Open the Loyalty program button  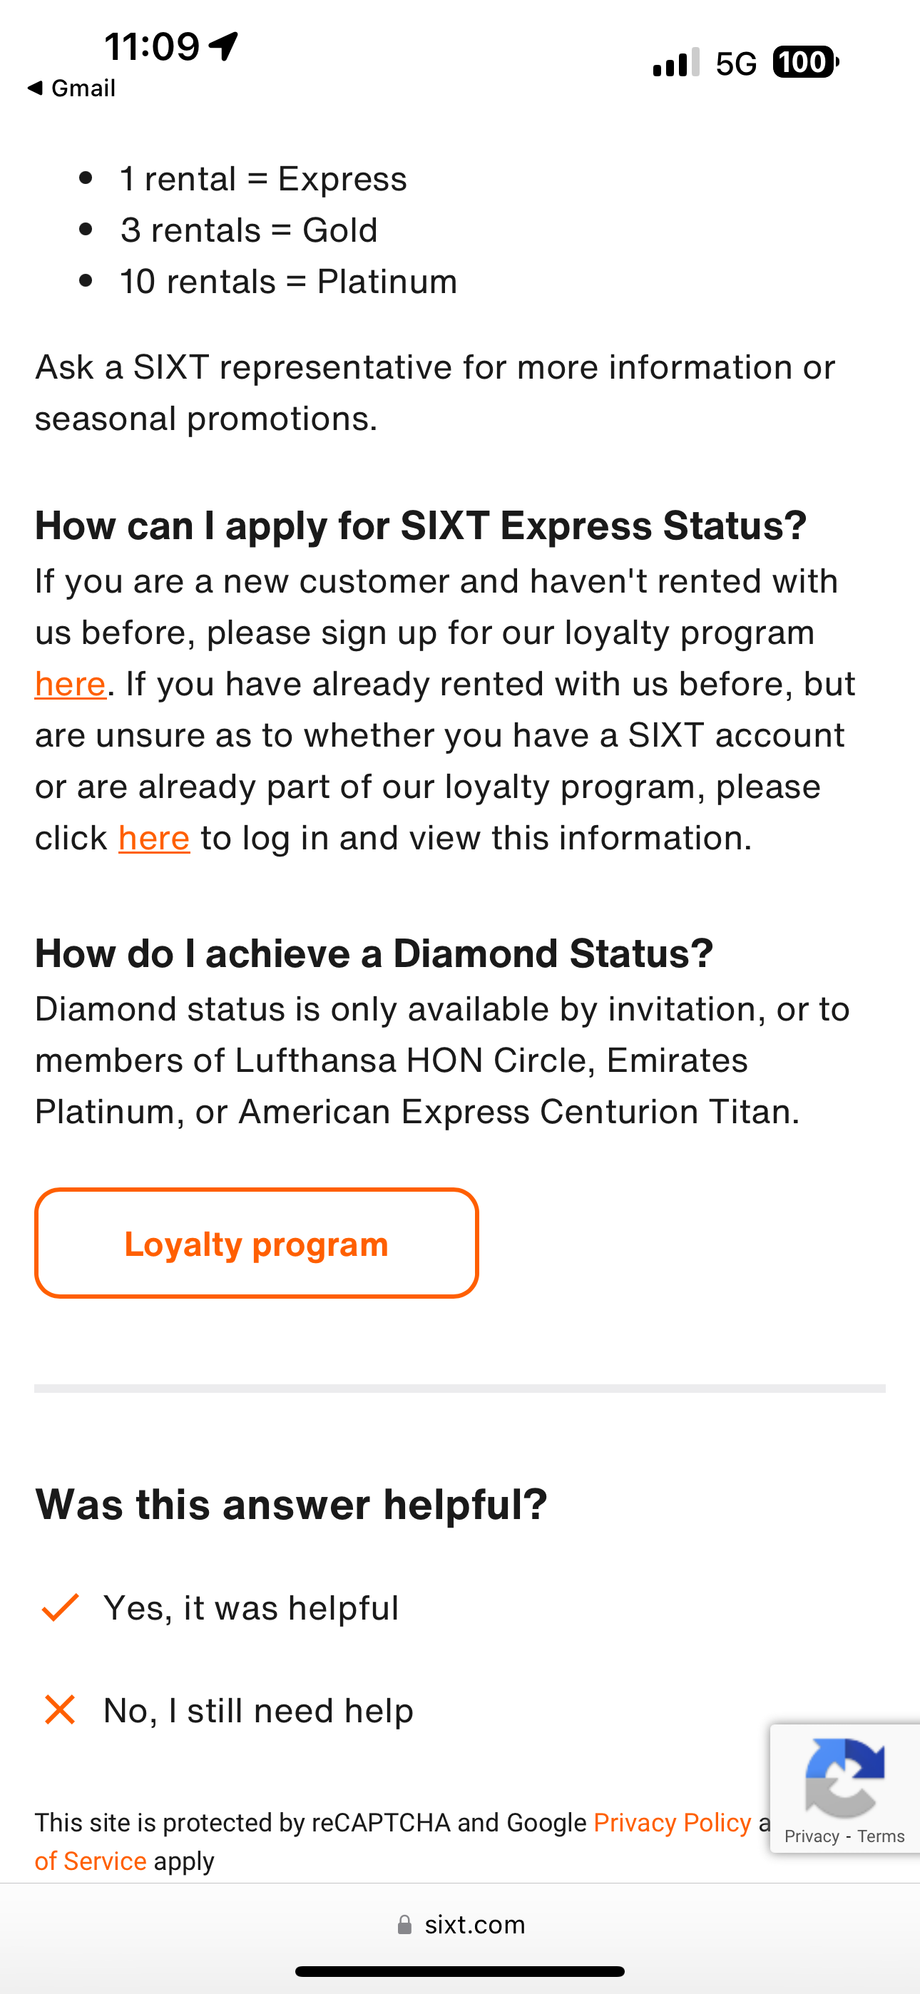[257, 1244]
